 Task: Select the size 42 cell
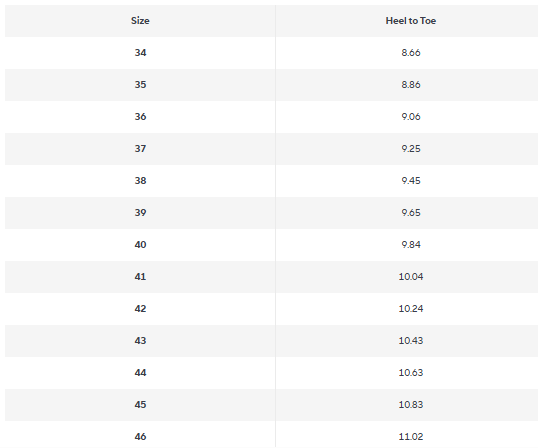pos(140,309)
